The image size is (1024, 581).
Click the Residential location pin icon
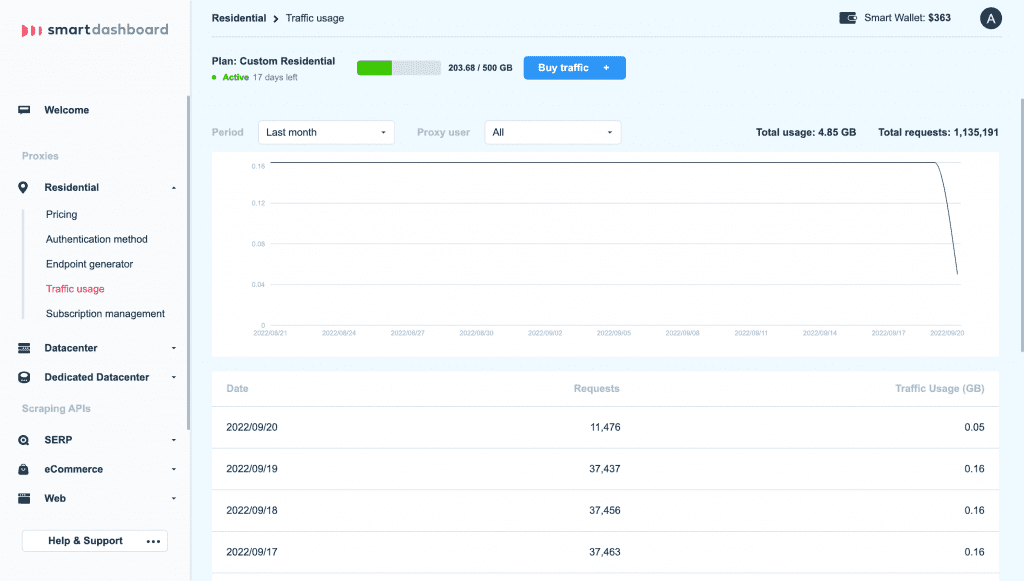[24, 187]
